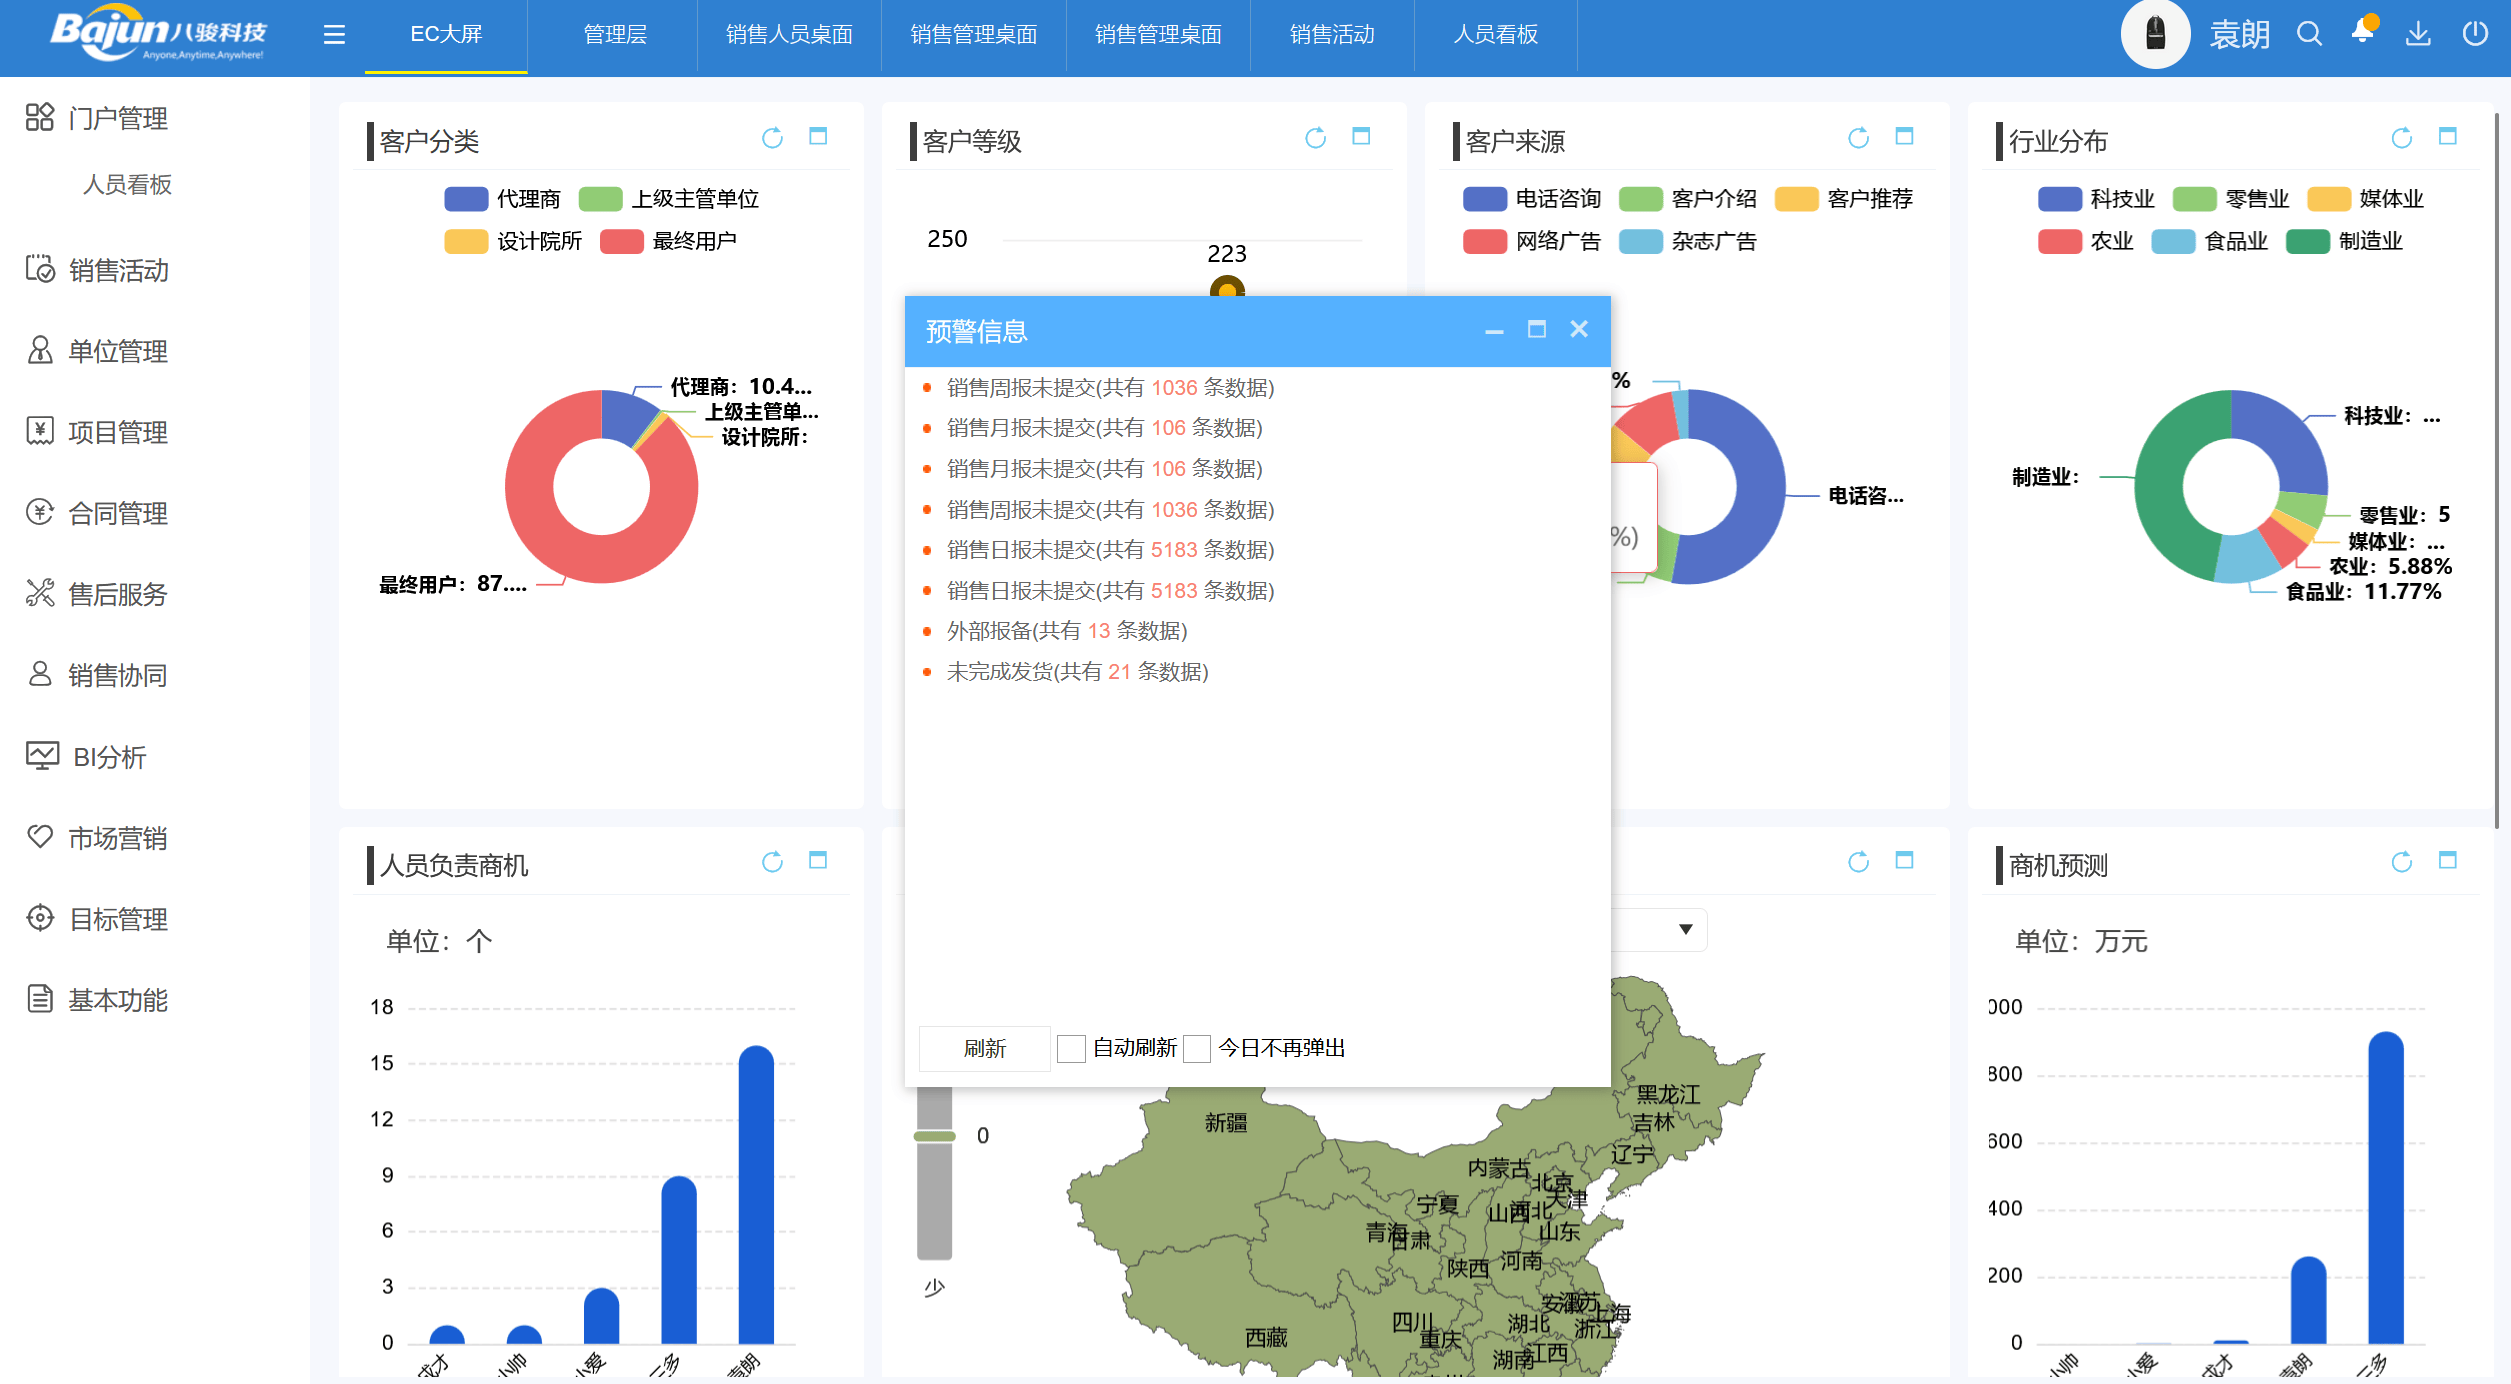
Task: Expand the 销售活动 sidebar menu
Action: (117, 270)
